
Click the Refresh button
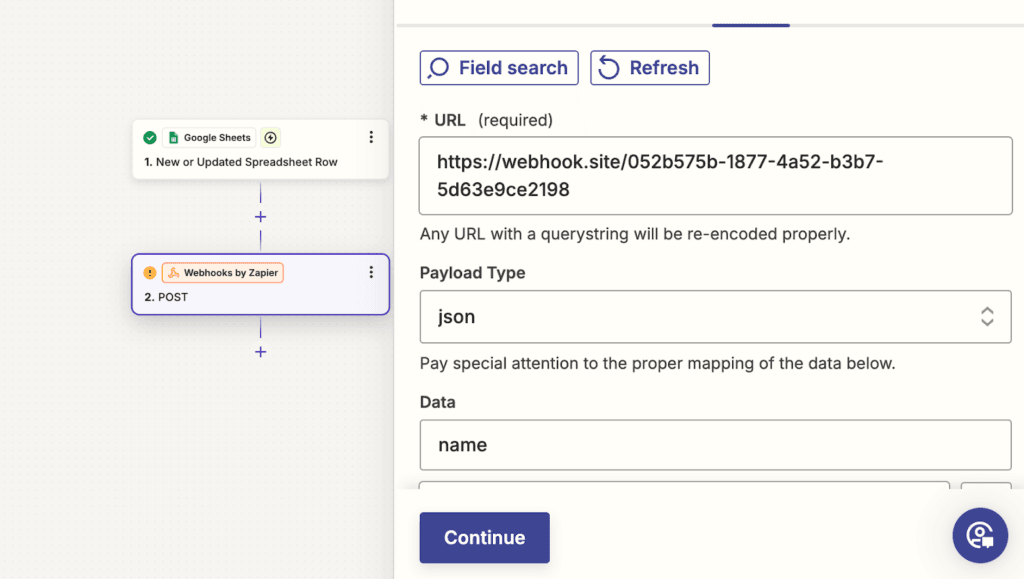pyautogui.click(x=650, y=68)
